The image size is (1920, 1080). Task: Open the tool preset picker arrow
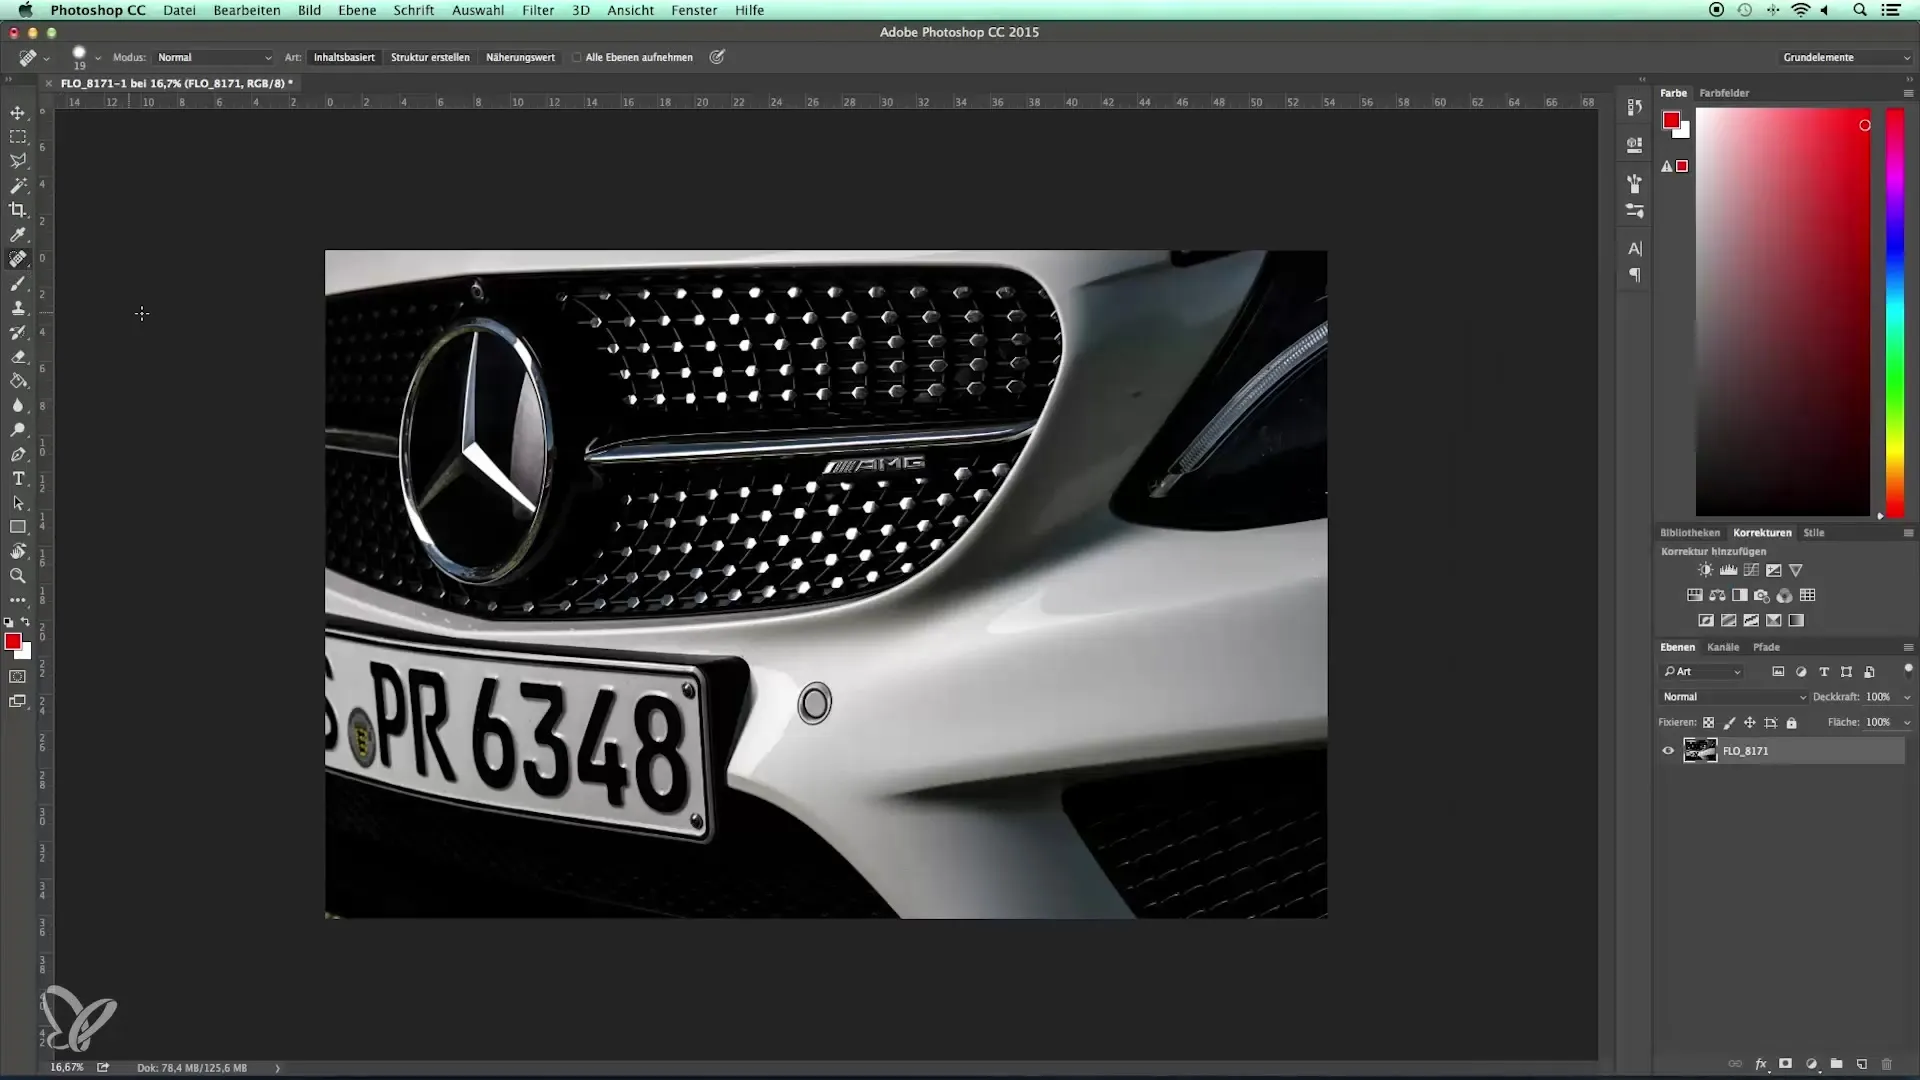[x=46, y=58]
